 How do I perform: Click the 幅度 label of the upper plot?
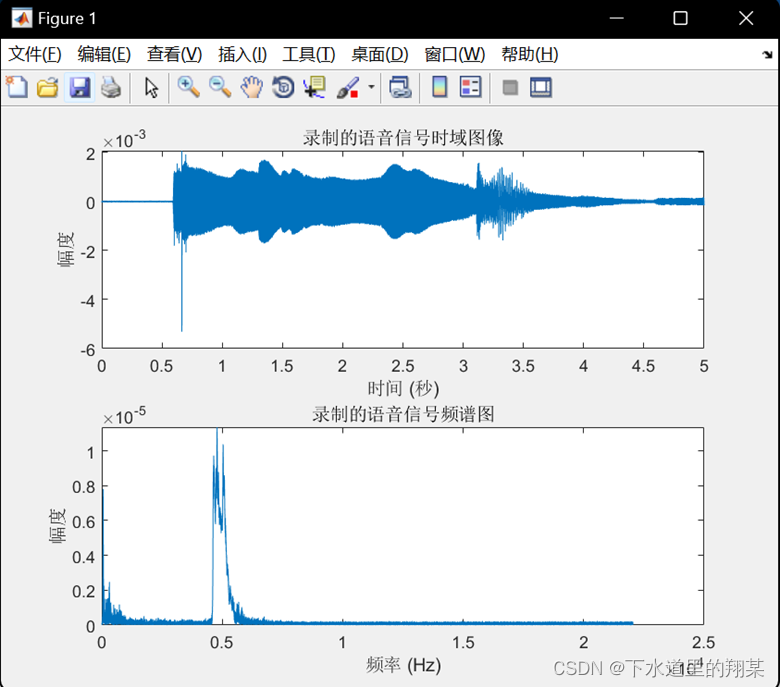point(66,250)
